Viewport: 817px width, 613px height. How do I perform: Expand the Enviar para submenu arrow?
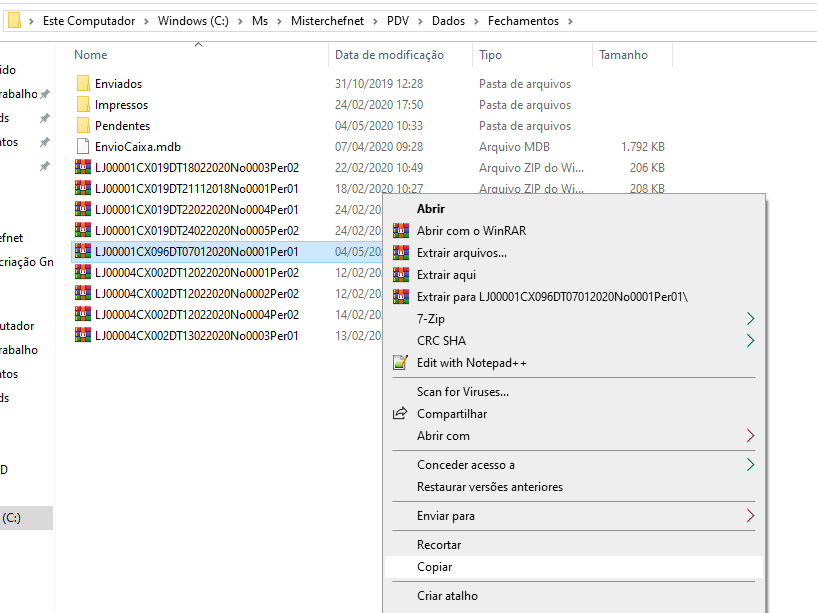pos(750,516)
